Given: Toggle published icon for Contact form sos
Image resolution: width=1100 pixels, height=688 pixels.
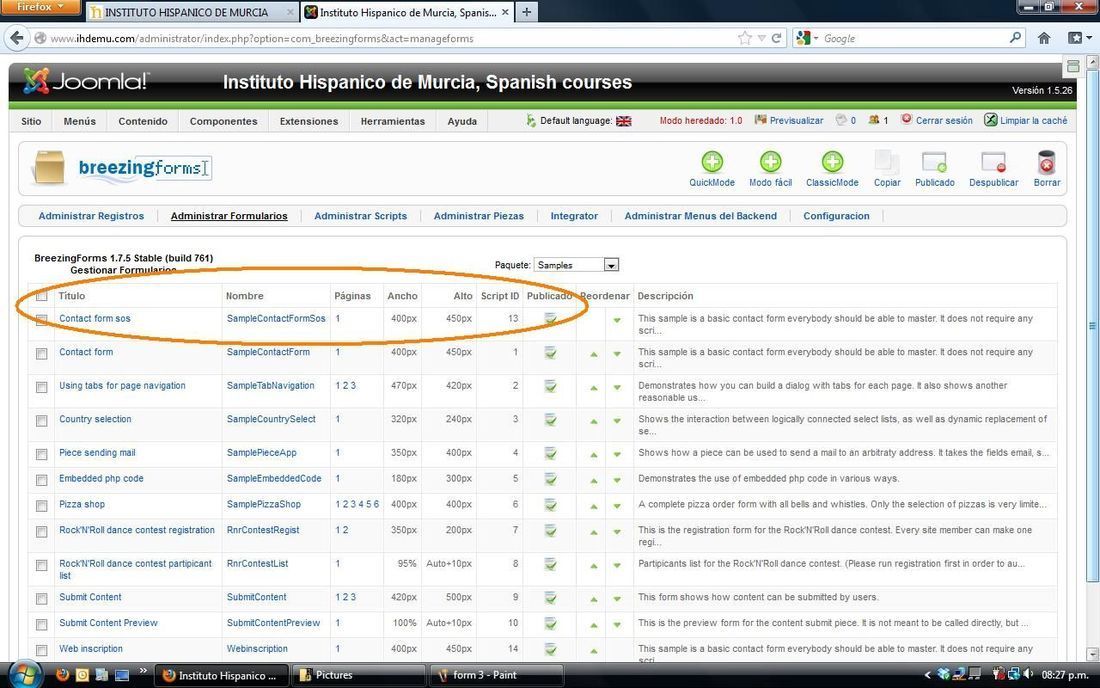Looking at the screenshot, I should coord(551,318).
